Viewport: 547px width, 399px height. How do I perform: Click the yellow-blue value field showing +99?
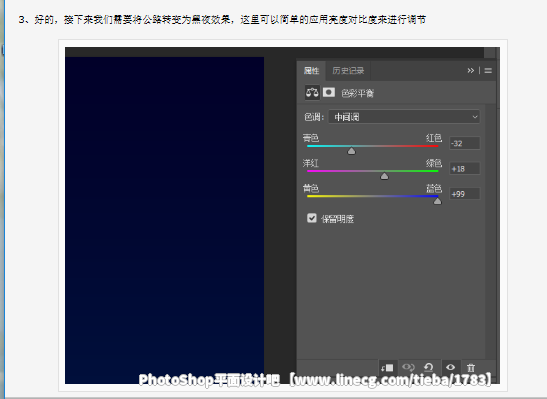(464, 194)
